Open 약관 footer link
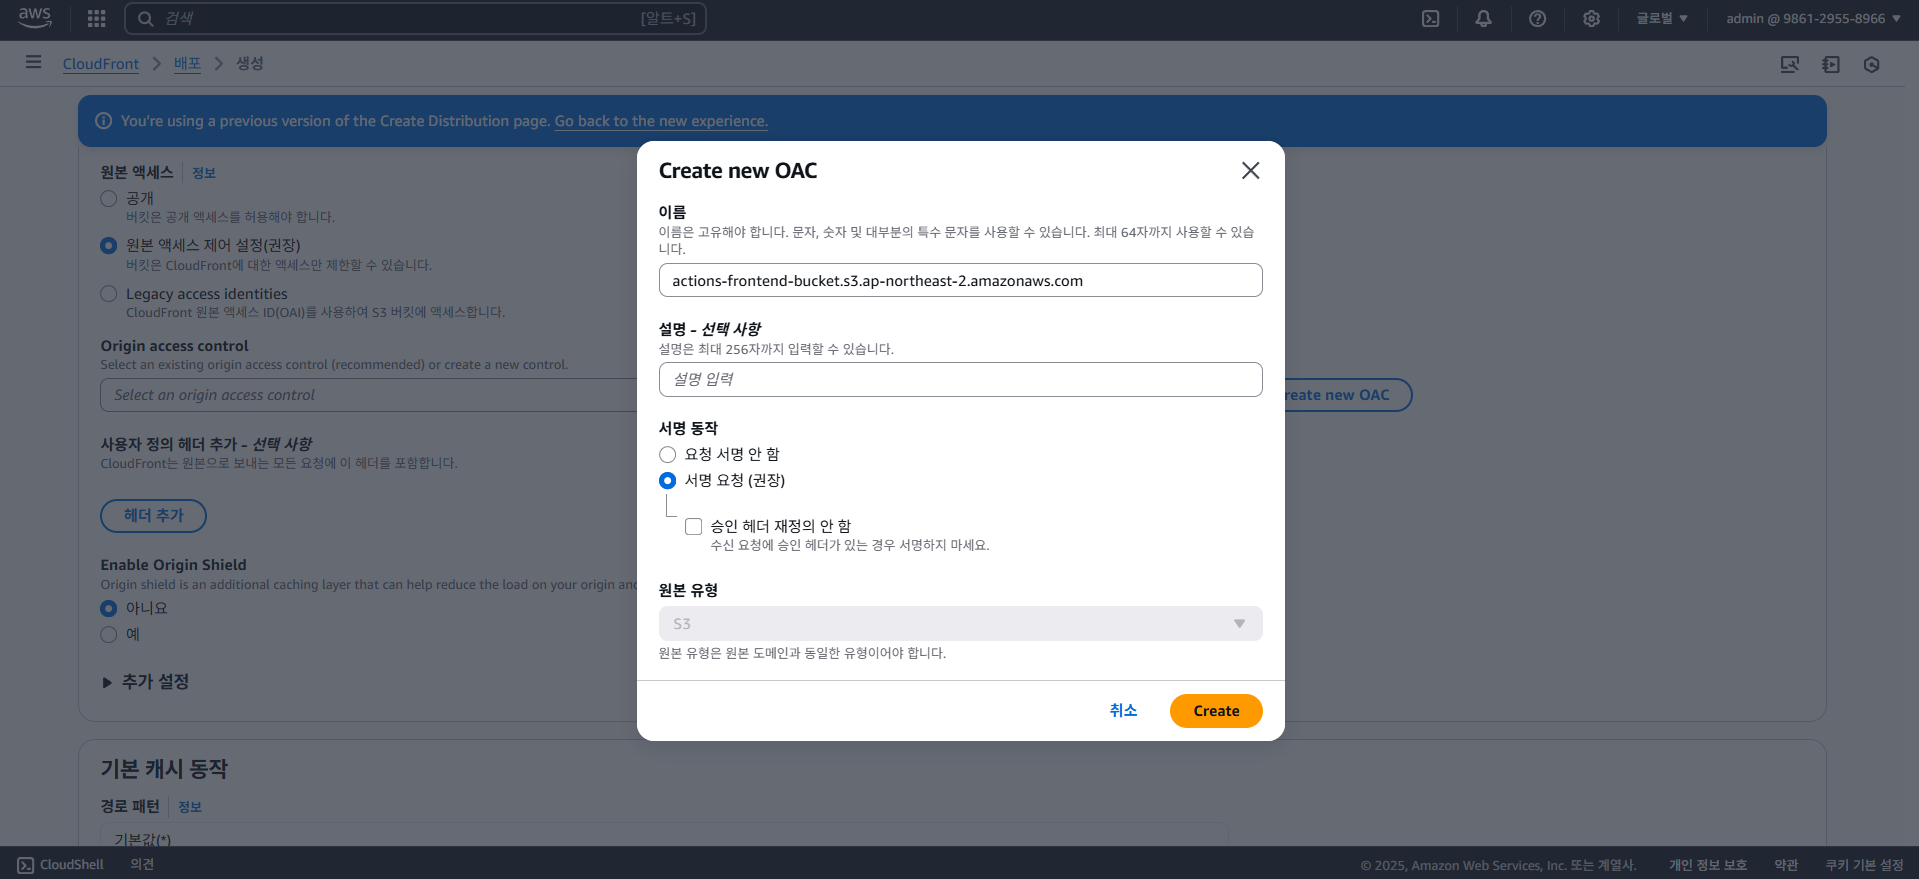Image resolution: width=1919 pixels, height=879 pixels. [x=1786, y=865]
